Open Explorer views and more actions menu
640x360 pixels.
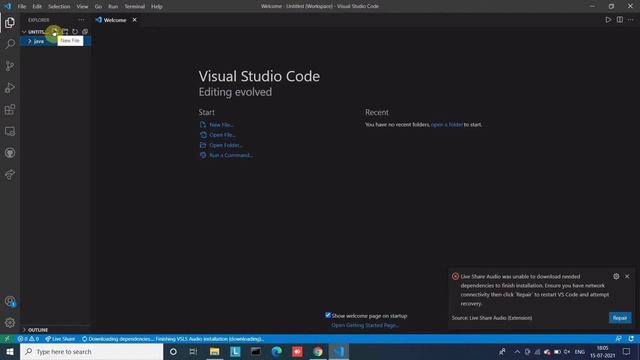[81, 20]
